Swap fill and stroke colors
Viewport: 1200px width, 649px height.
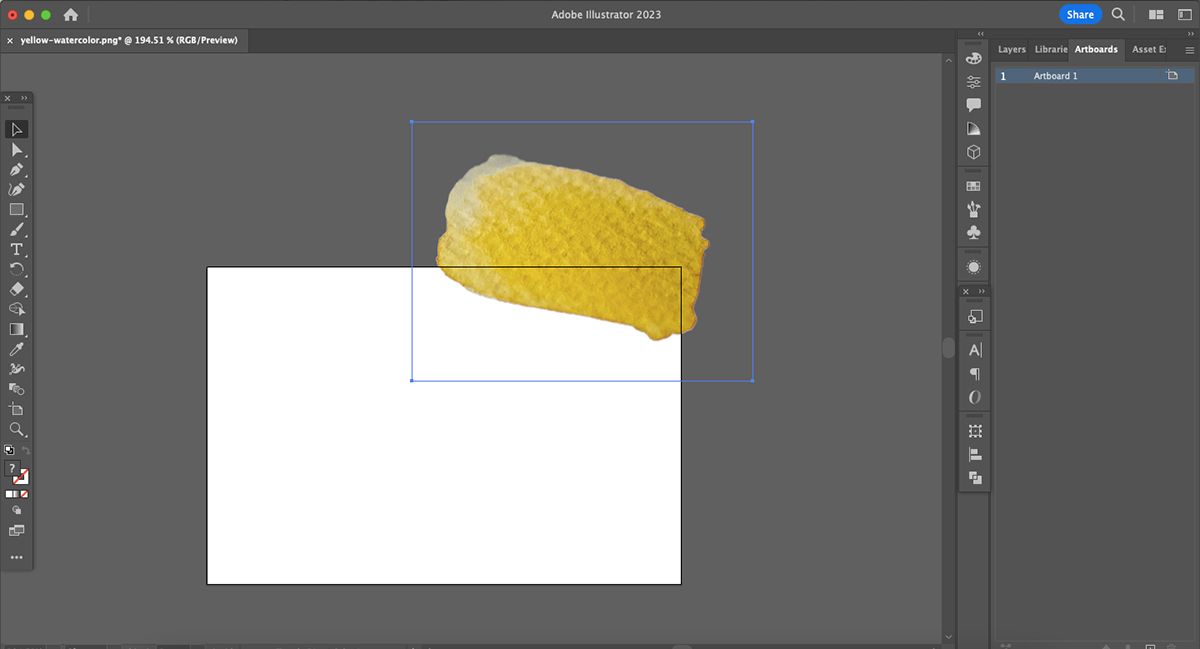26,451
